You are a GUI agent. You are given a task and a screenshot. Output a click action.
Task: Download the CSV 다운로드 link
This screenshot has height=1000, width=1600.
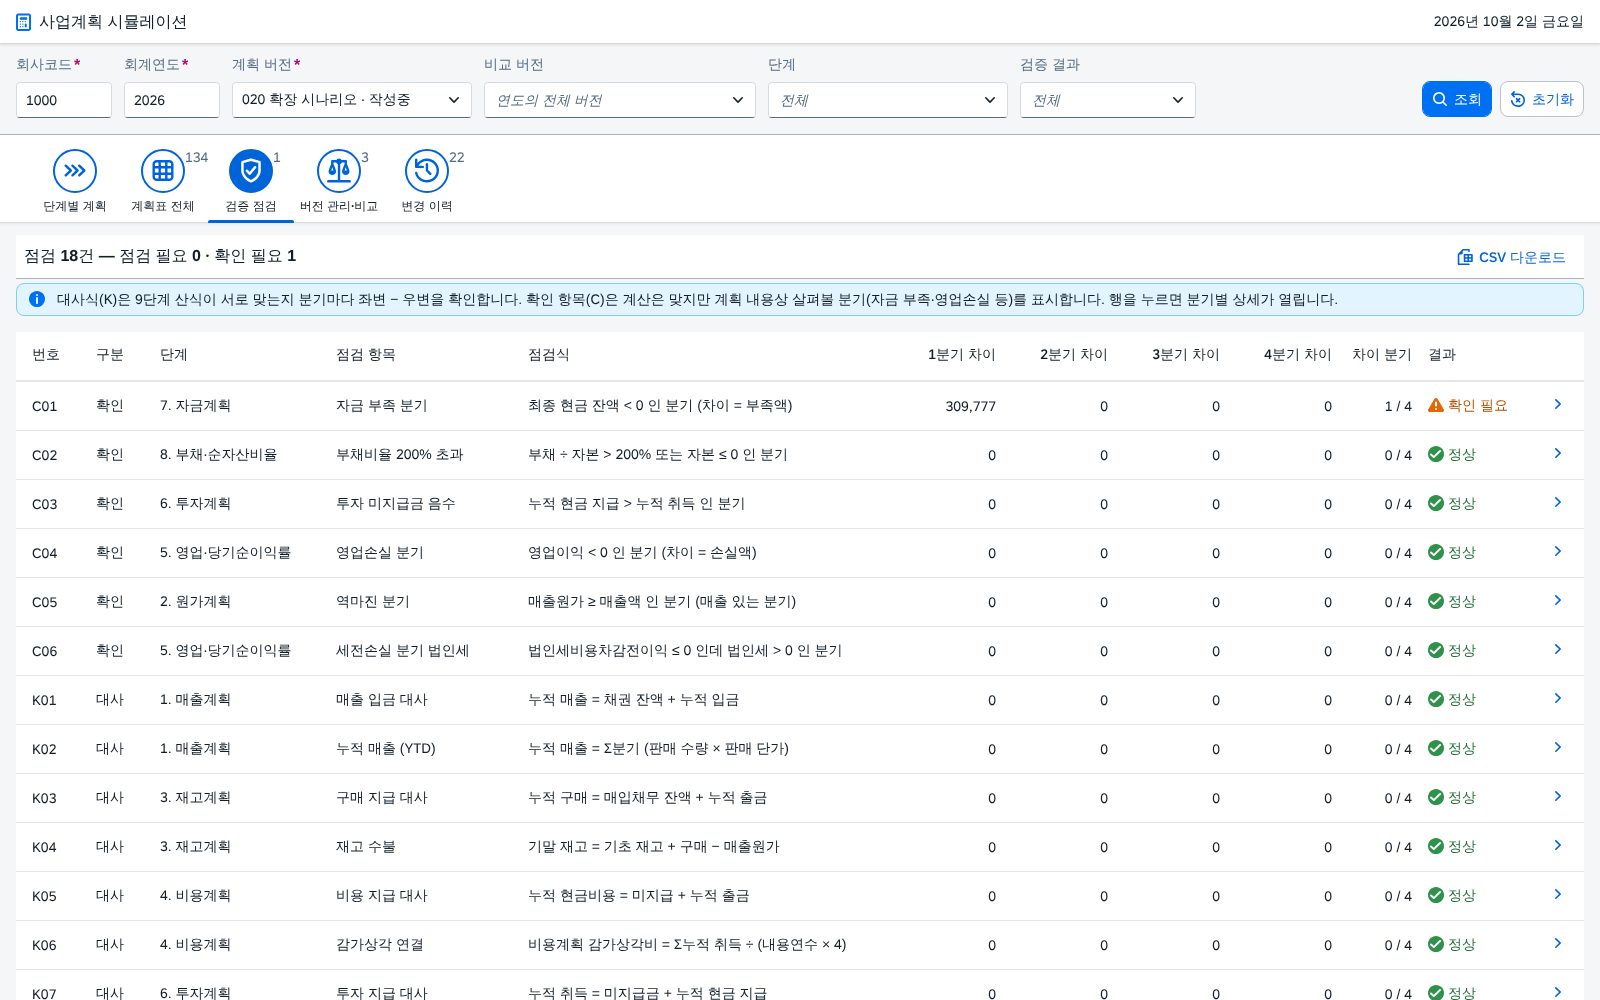pos(1511,257)
